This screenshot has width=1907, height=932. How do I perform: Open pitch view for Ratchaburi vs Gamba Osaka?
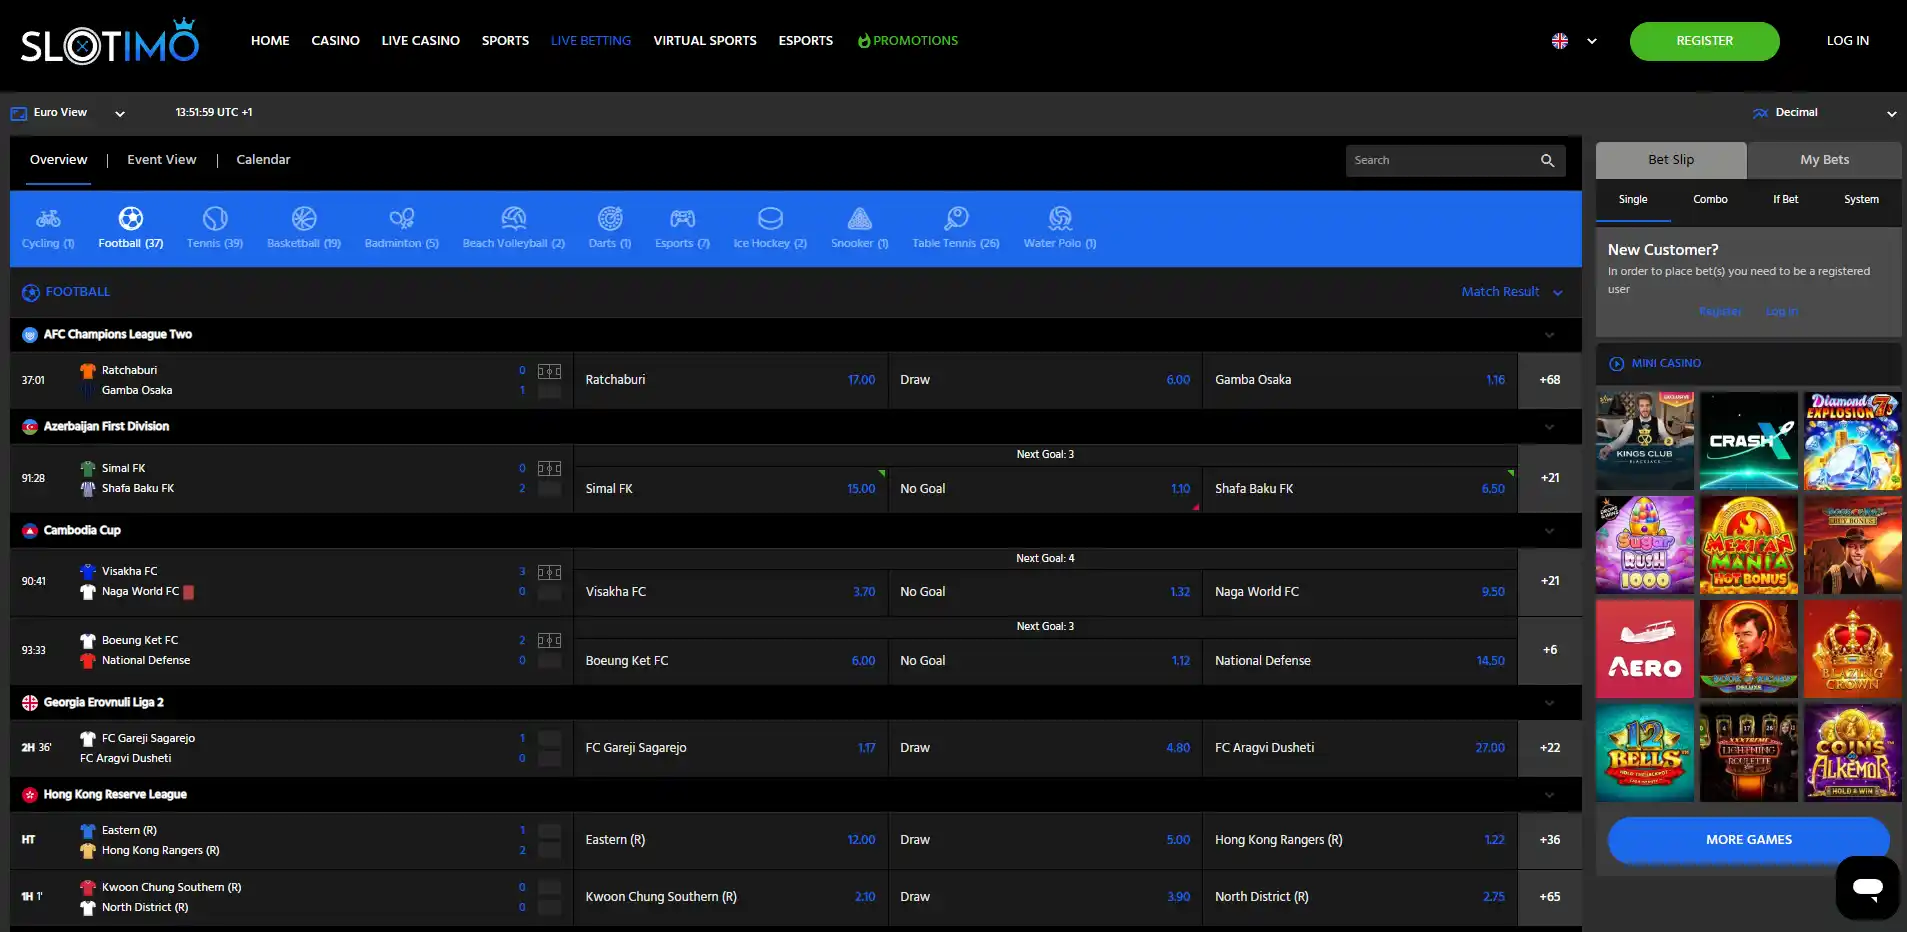[x=549, y=371]
